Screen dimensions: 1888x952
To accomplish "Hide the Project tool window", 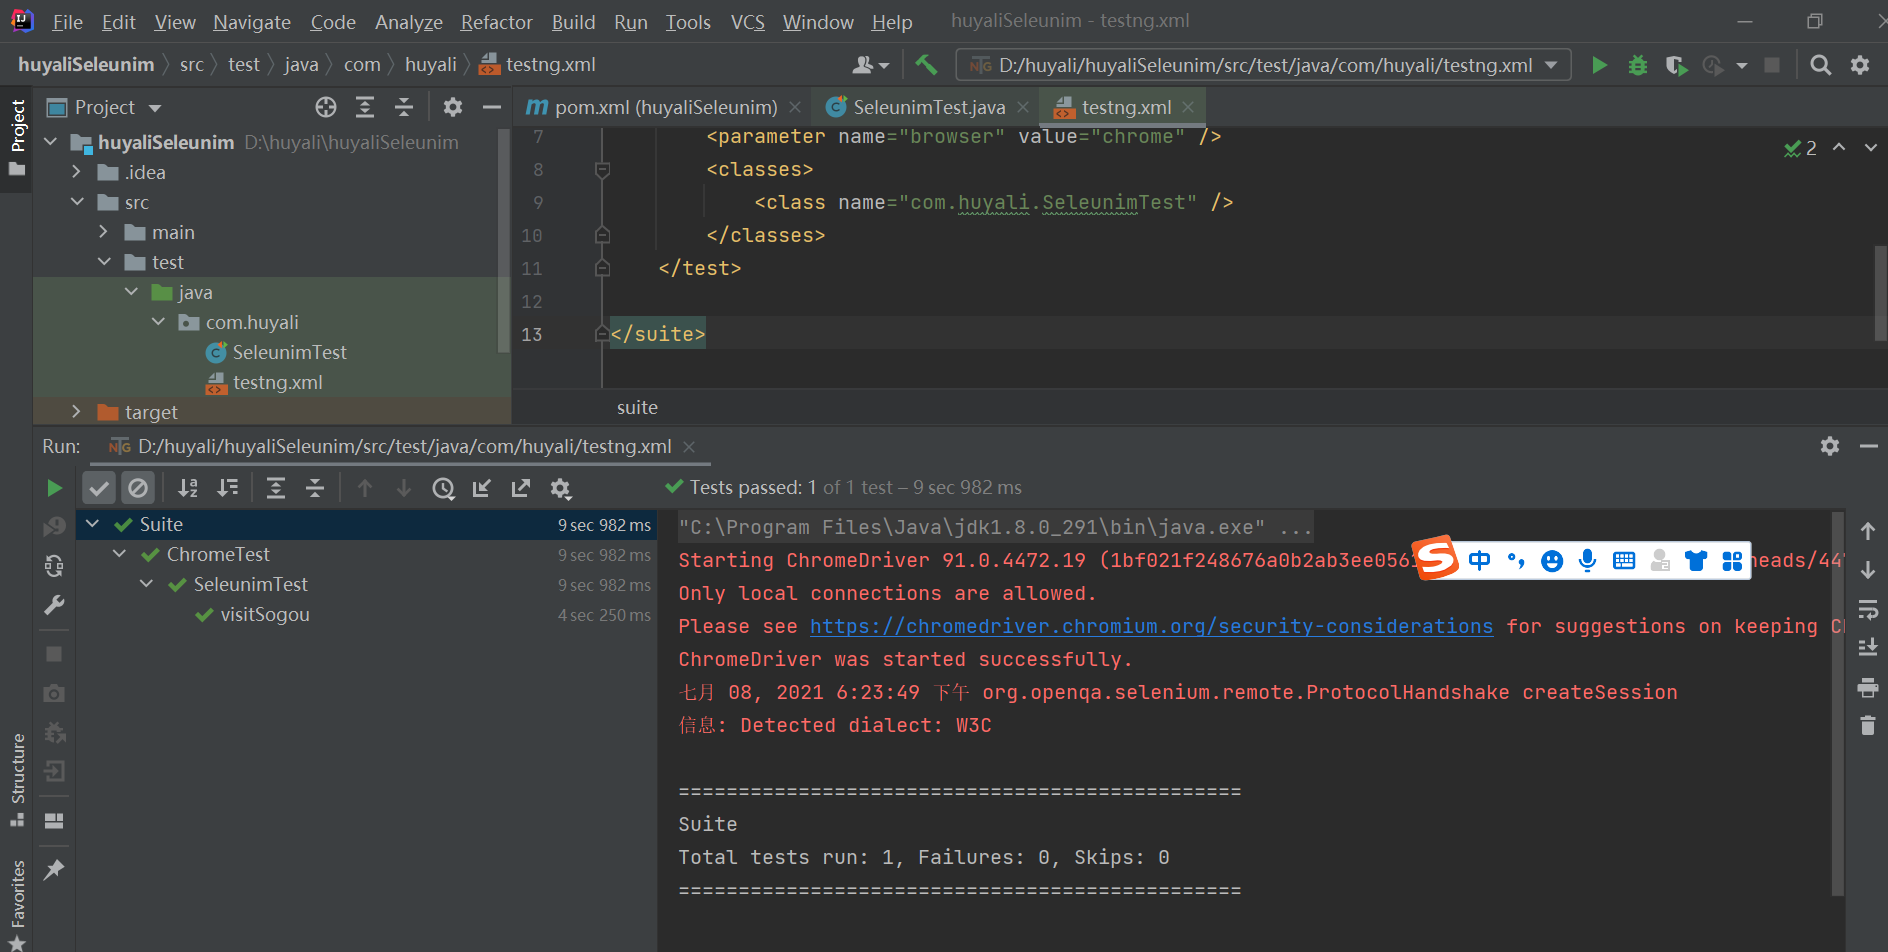I will pyautogui.click(x=491, y=107).
